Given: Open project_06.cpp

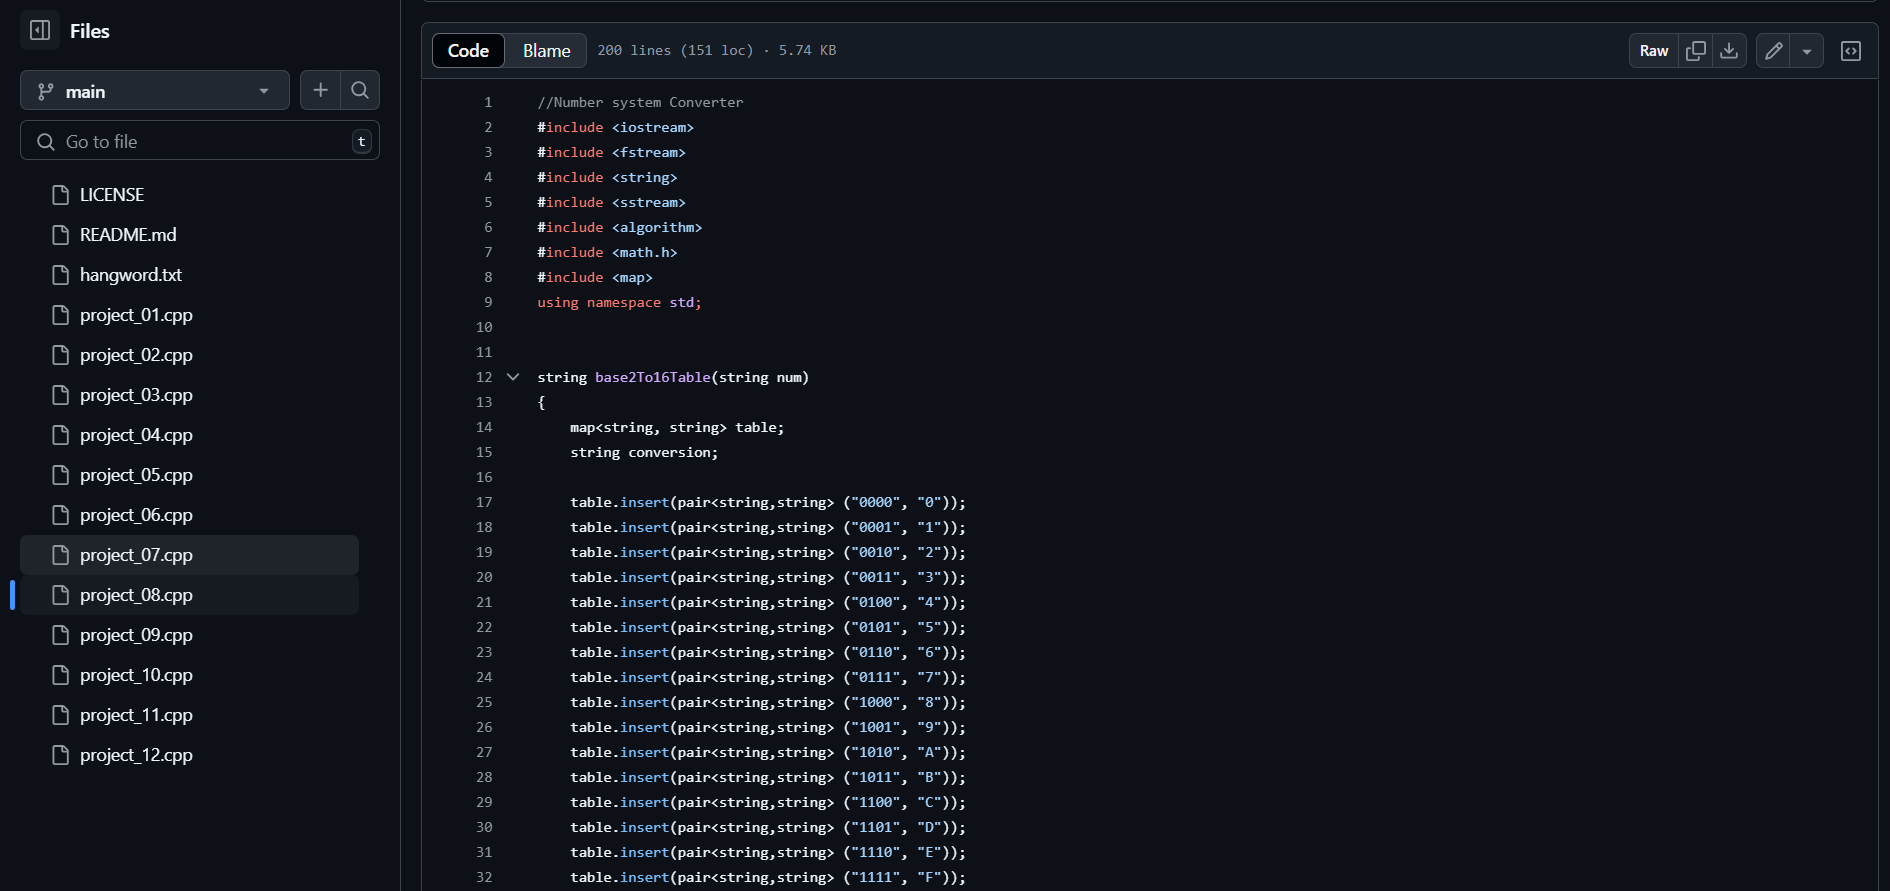Looking at the screenshot, I should pyautogui.click(x=189, y=515).
